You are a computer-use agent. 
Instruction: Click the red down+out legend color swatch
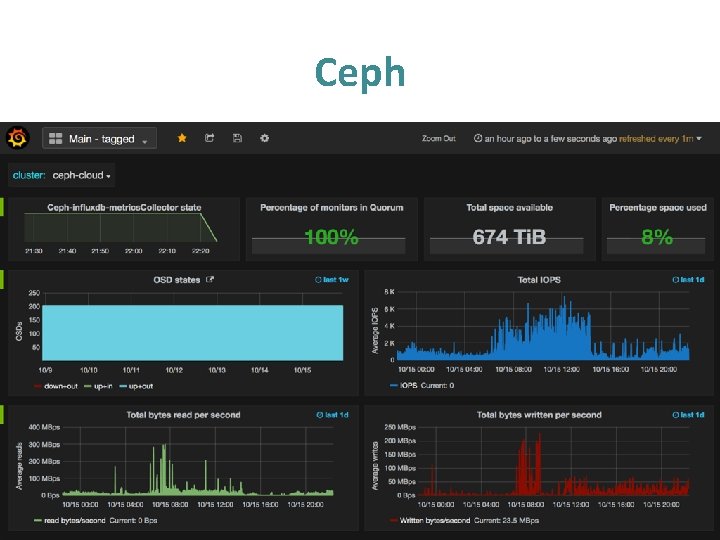[x=38, y=386]
